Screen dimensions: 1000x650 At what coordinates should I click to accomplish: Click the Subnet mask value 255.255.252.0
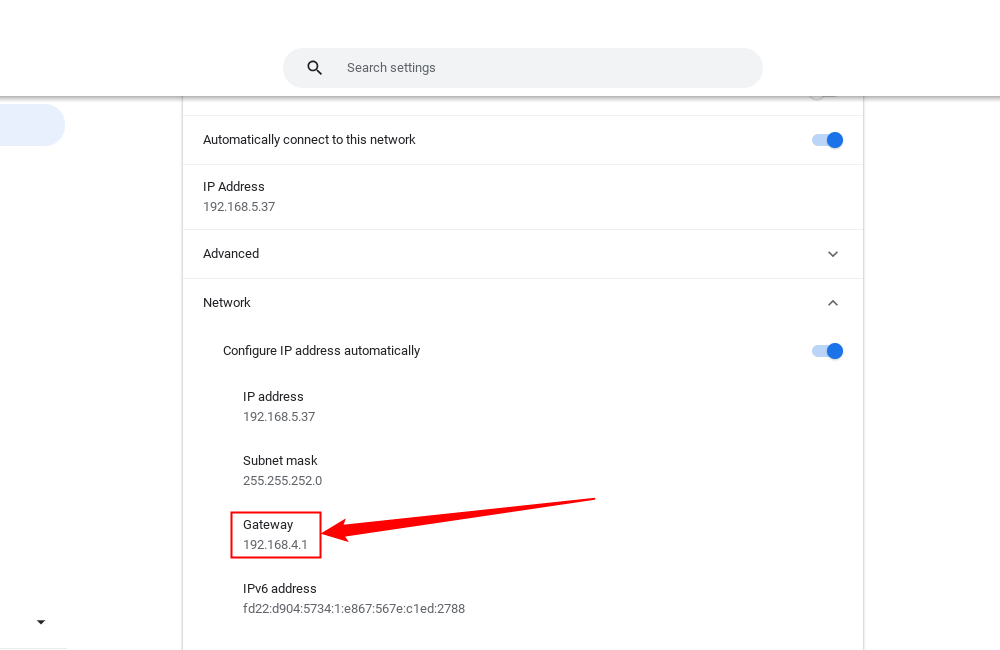tap(282, 480)
